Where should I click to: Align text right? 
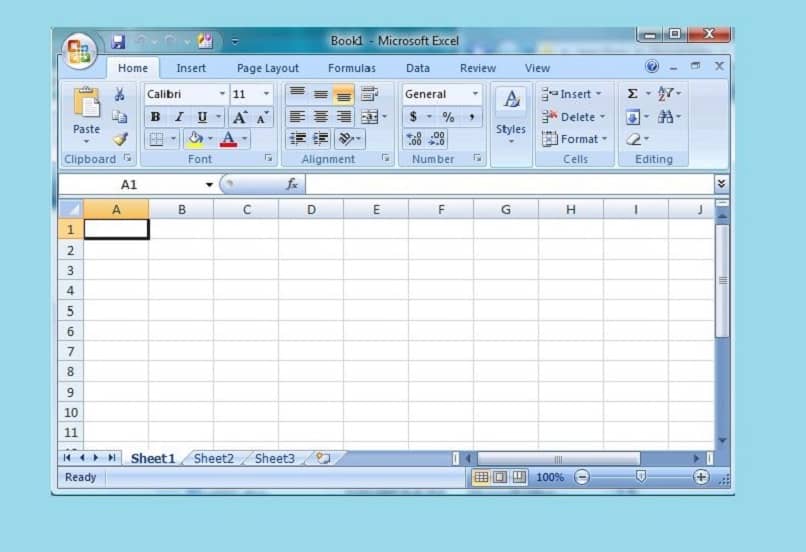(343, 117)
